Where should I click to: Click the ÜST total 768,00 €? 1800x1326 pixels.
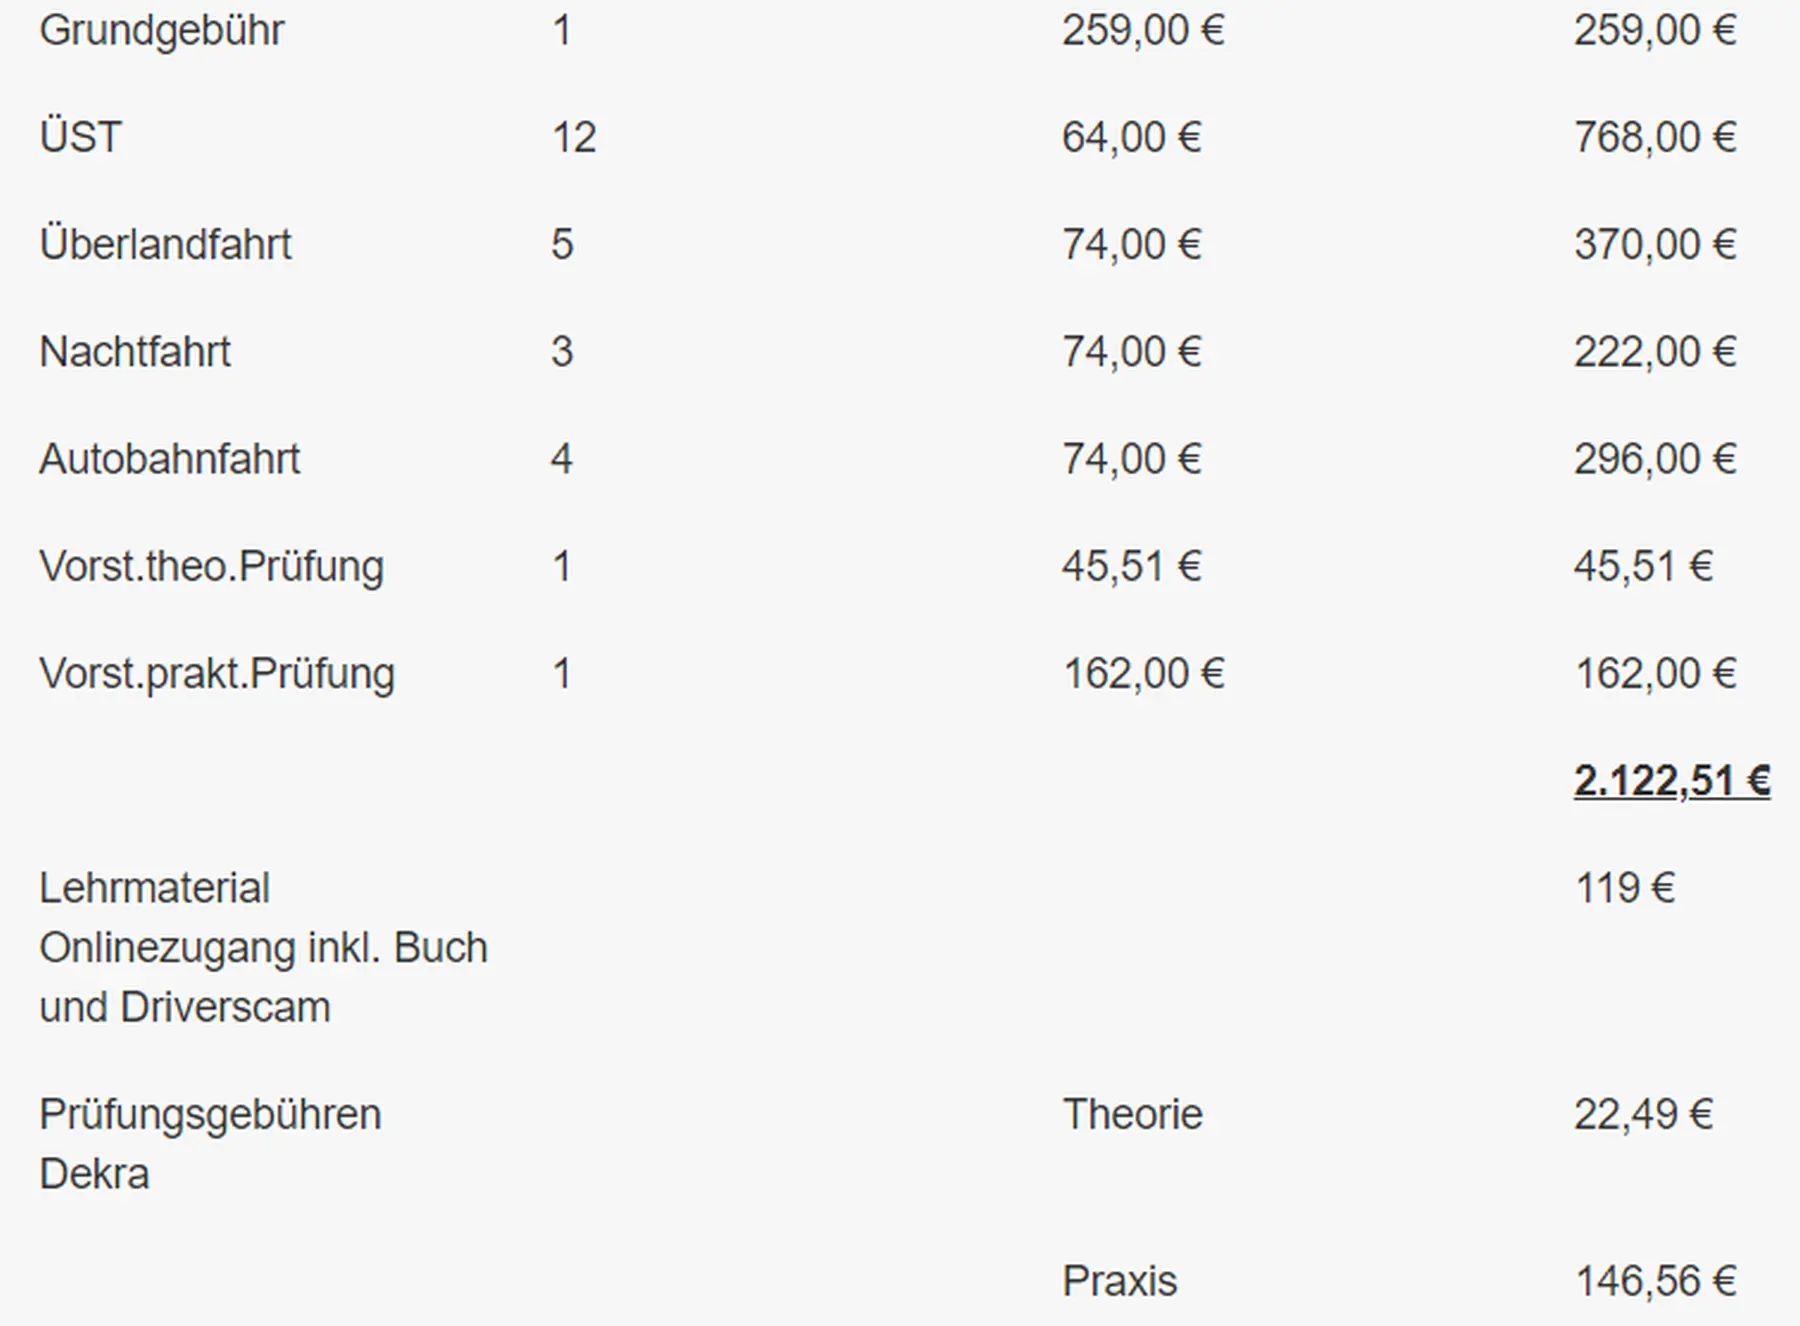coord(1655,138)
